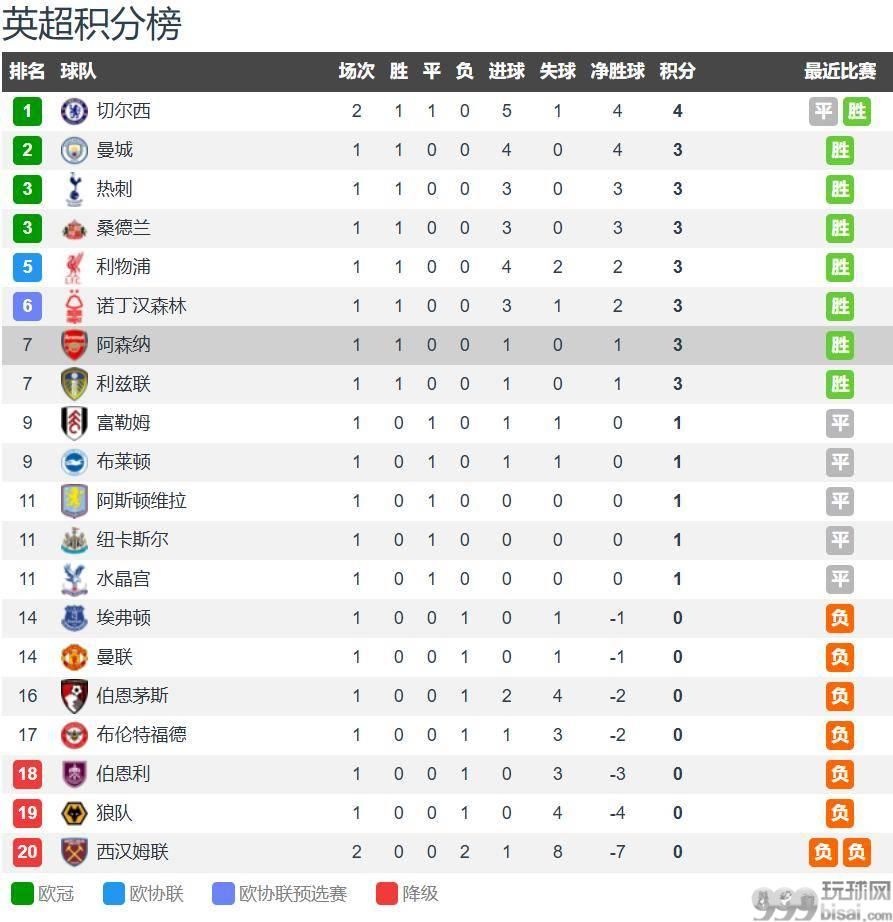This screenshot has height=922, width=893.
Task: Click the Chelsea club crest icon
Action: pyautogui.click(x=74, y=111)
